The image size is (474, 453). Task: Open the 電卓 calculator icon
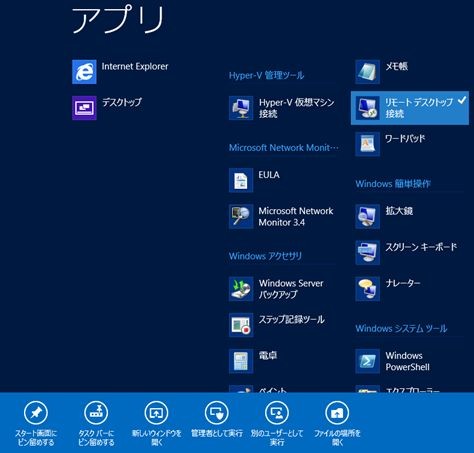(x=241, y=361)
